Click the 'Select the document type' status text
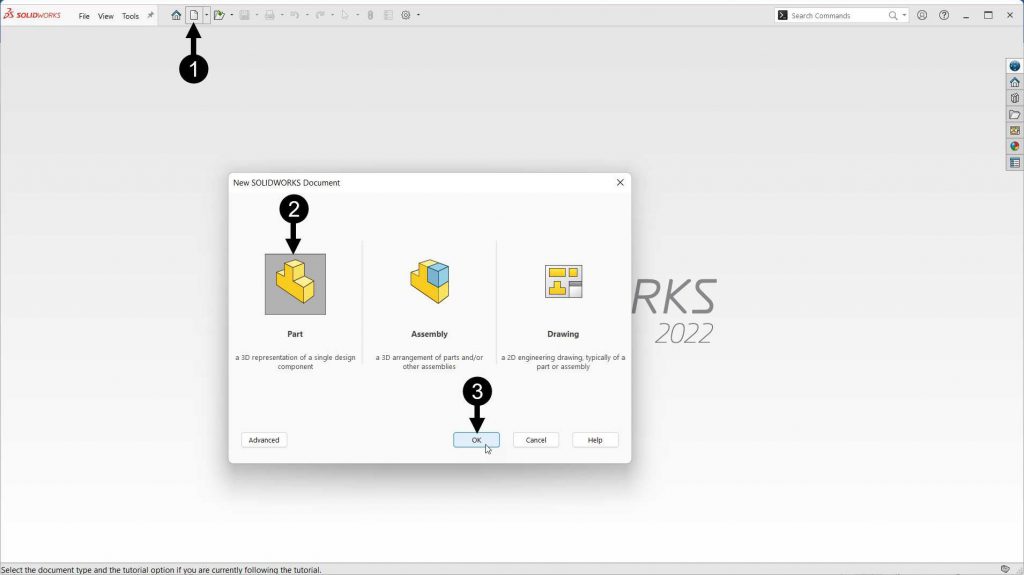 tap(162, 570)
